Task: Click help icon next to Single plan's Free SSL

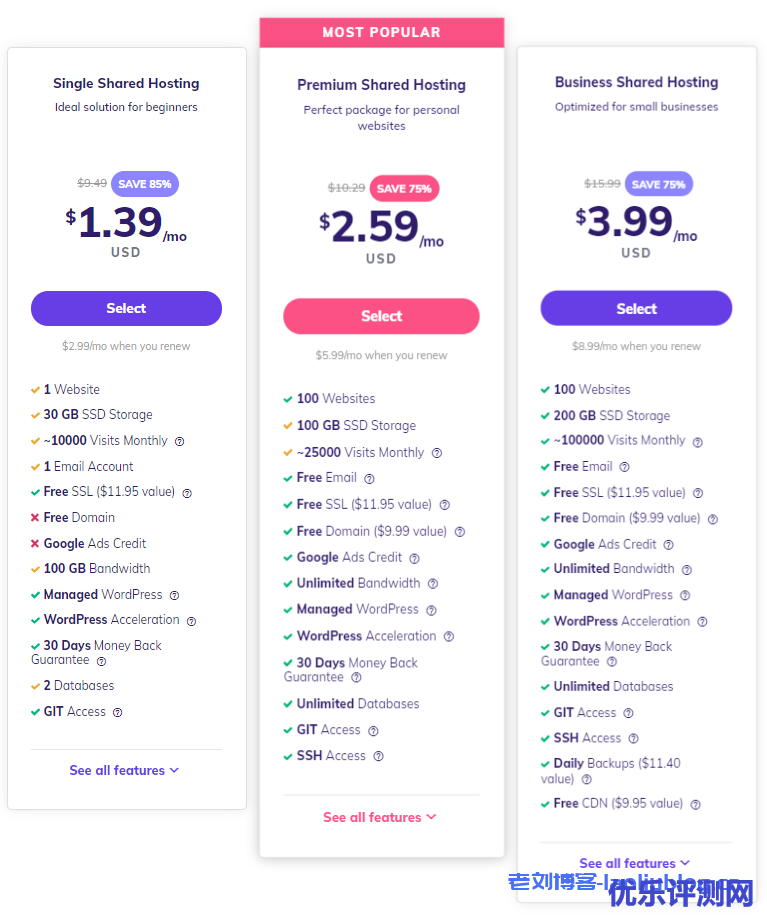Action: click(187, 493)
